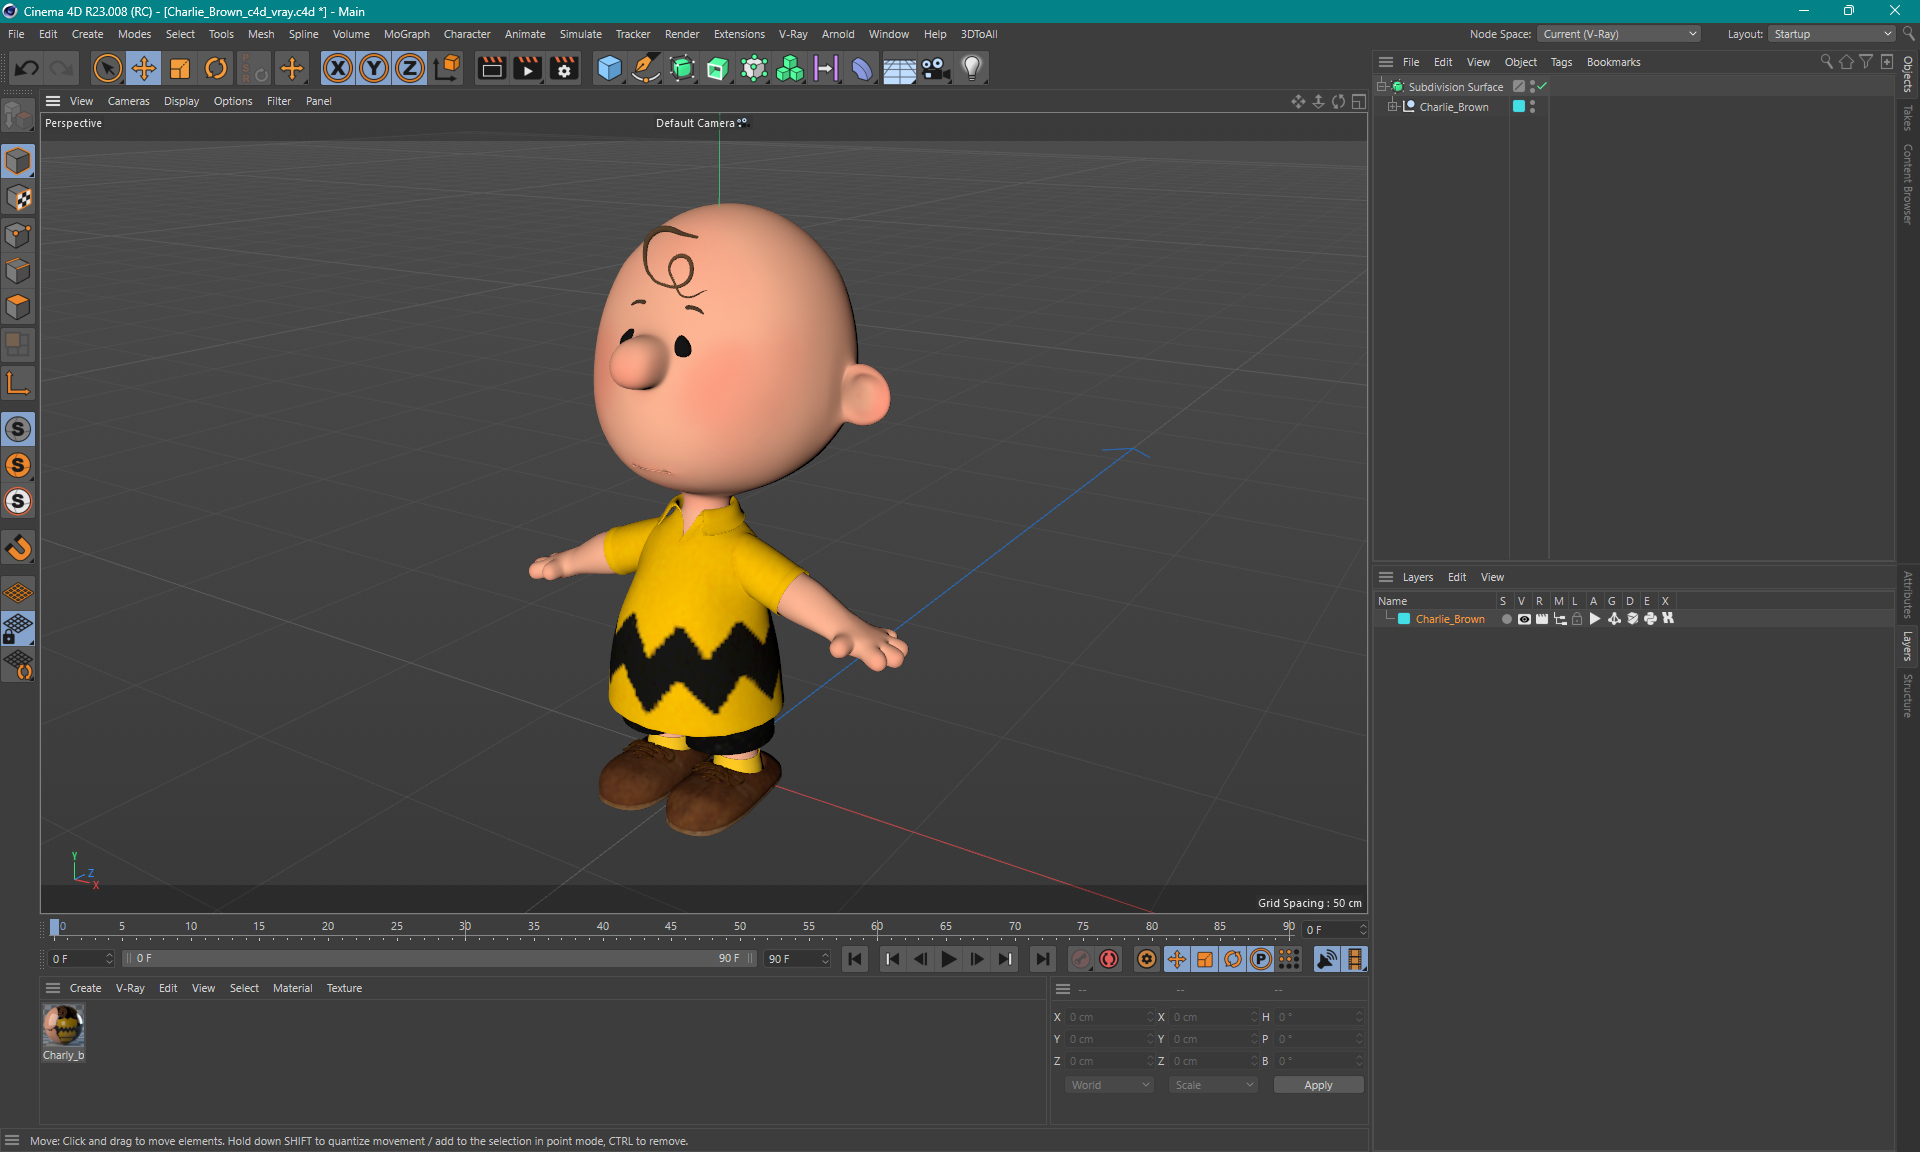Activate the Rotate tool

pyautogui.click(x=216, y=68)
